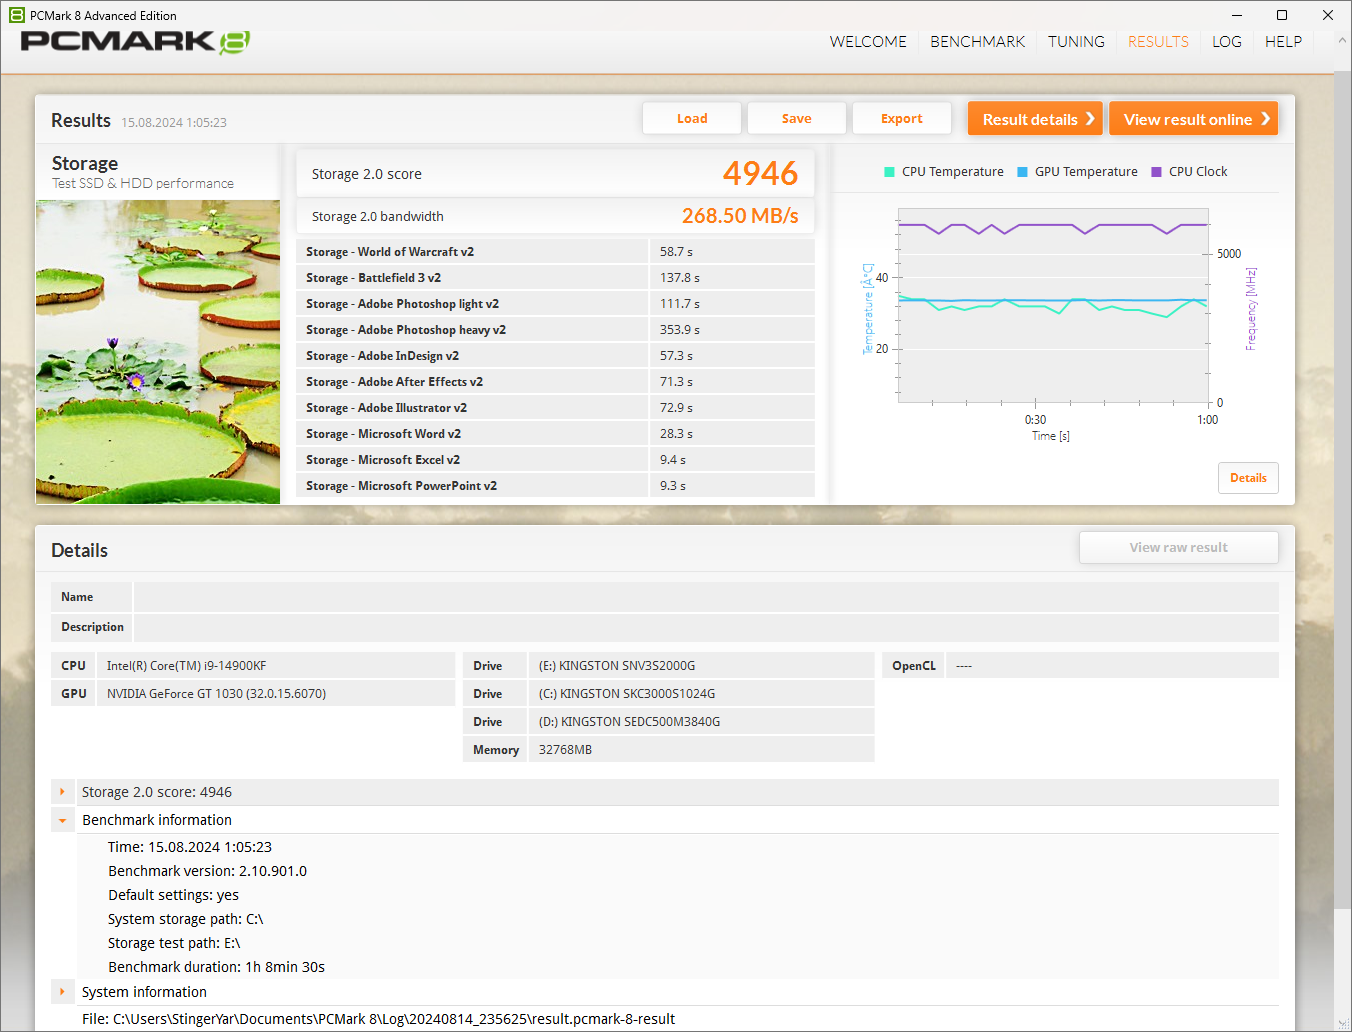The height and width of the screenshot is (1032, 1352).
Task: Click the Default settings: yes line
Action: 174,895
